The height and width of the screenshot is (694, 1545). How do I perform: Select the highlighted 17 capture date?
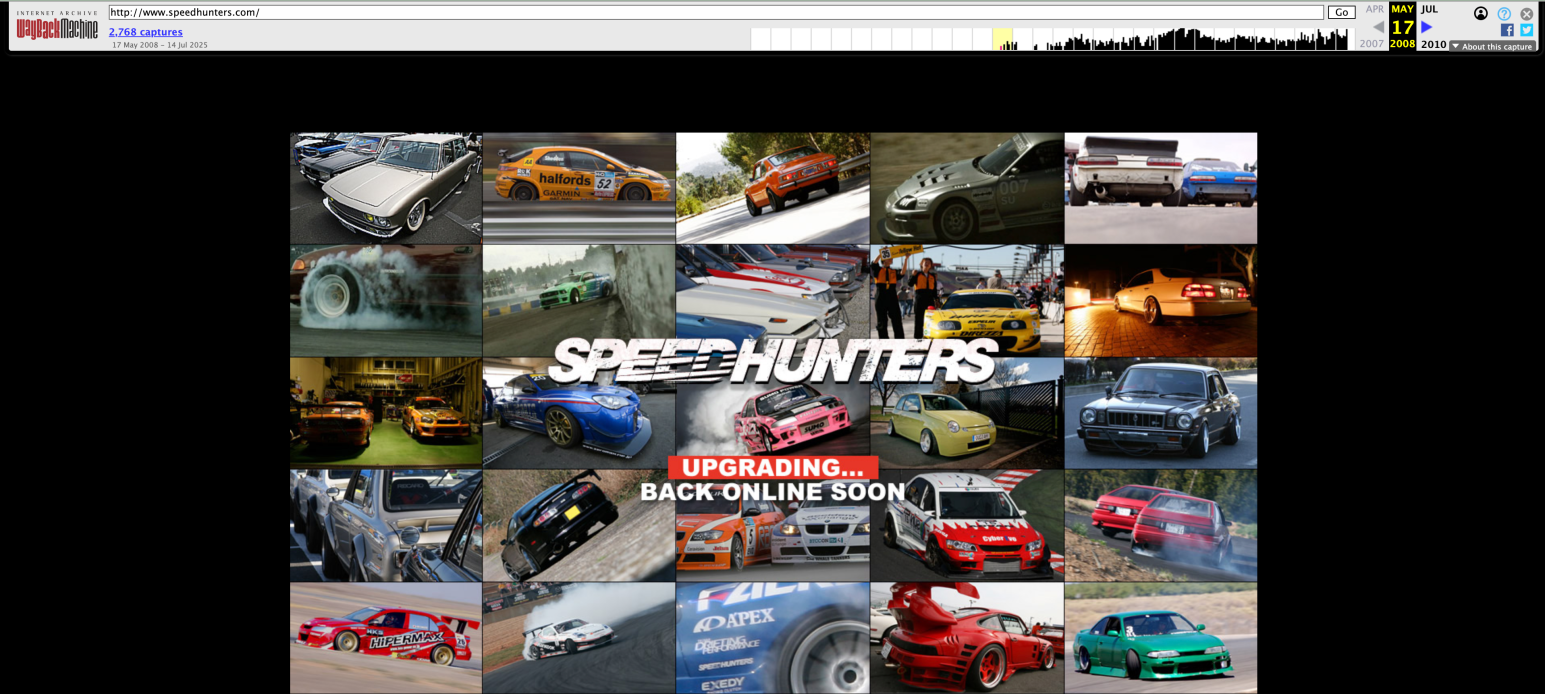click(x=1401, y=27)
